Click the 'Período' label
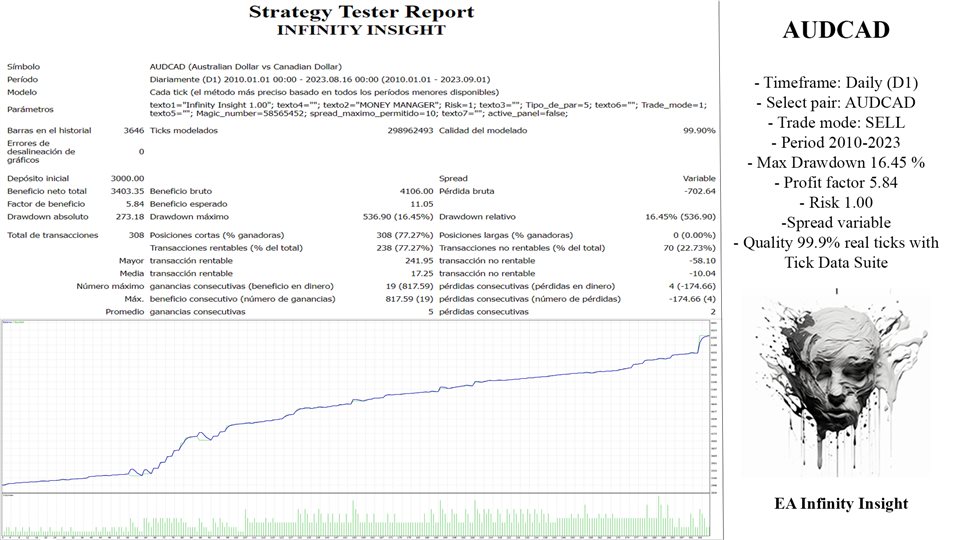960x540 pixels. tap(22, 80)
